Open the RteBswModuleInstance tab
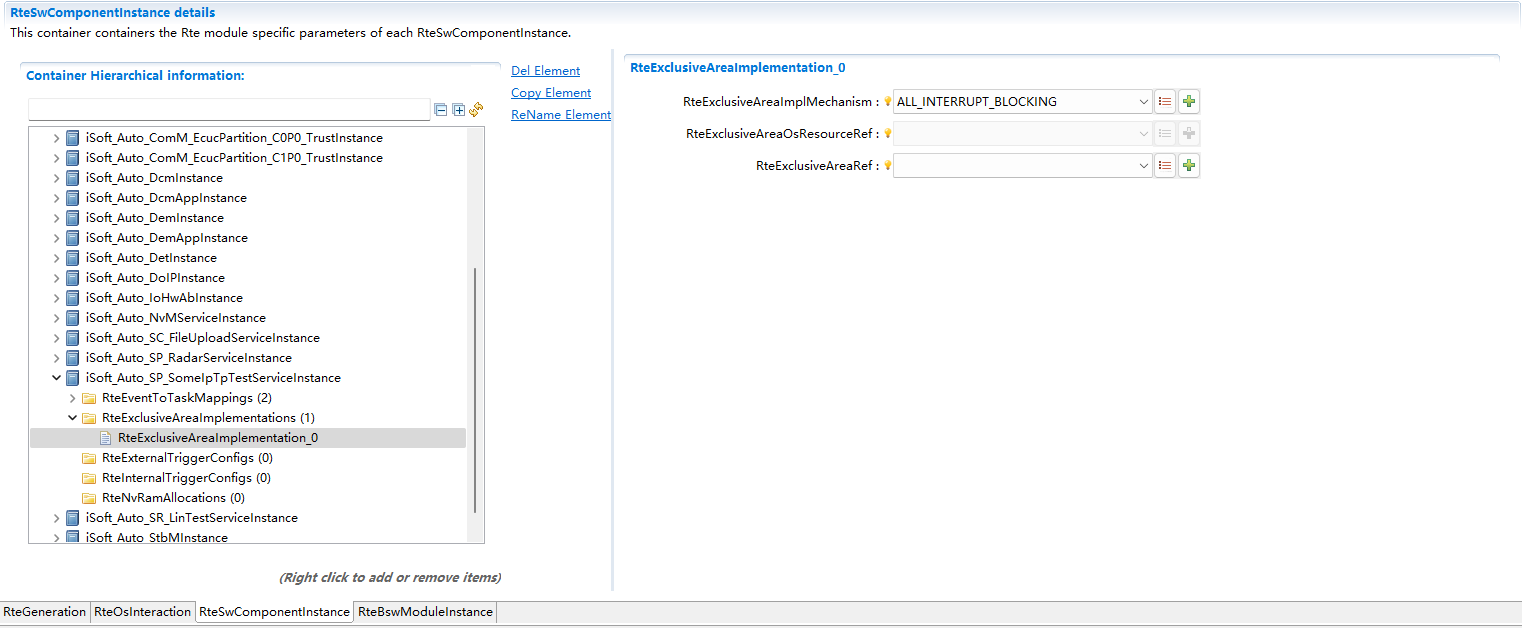Image resolution: width=1522 pixels, height=628 pixels. tap(425, 612)
